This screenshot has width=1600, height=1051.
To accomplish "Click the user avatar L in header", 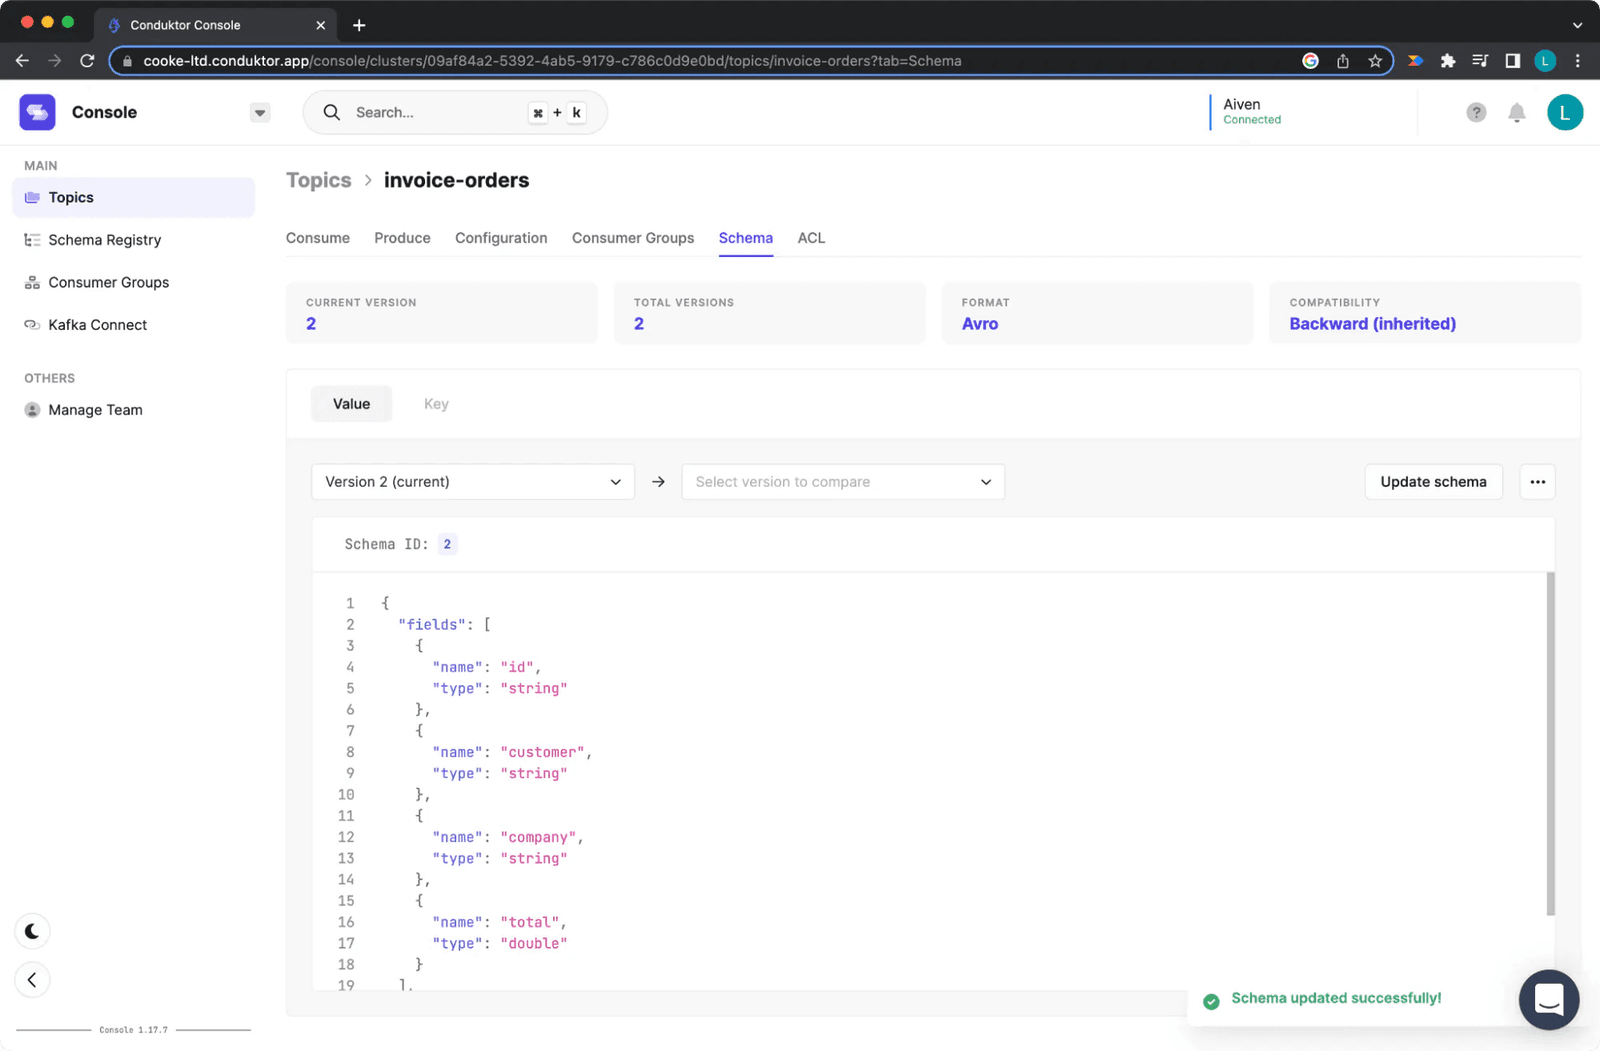I will click(1564, 113).
